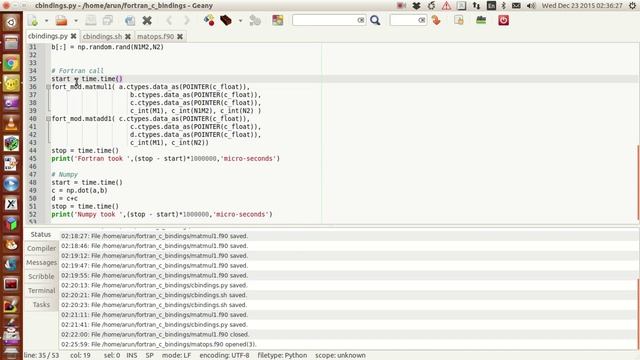
Task: Click inside the toolbar search field
Action: pyautogui.click(x=324, y=20)
